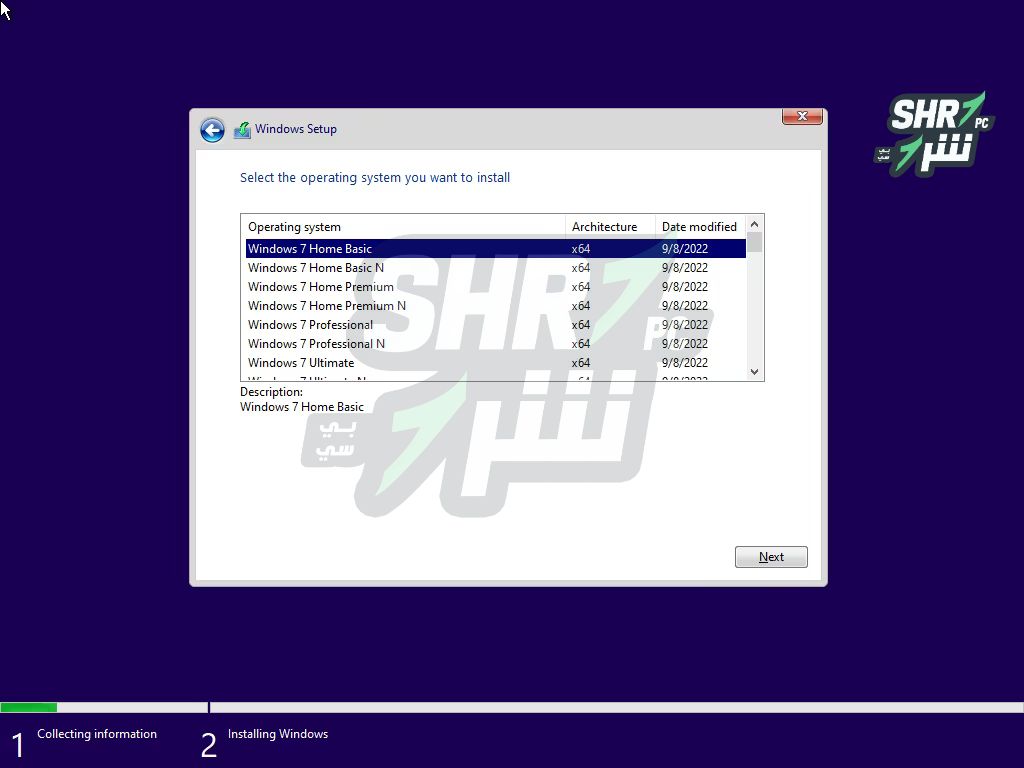This screenshot has height=768, width=1024.
Task: Click the Windows Setup title icon
Action: coord(242,130)
